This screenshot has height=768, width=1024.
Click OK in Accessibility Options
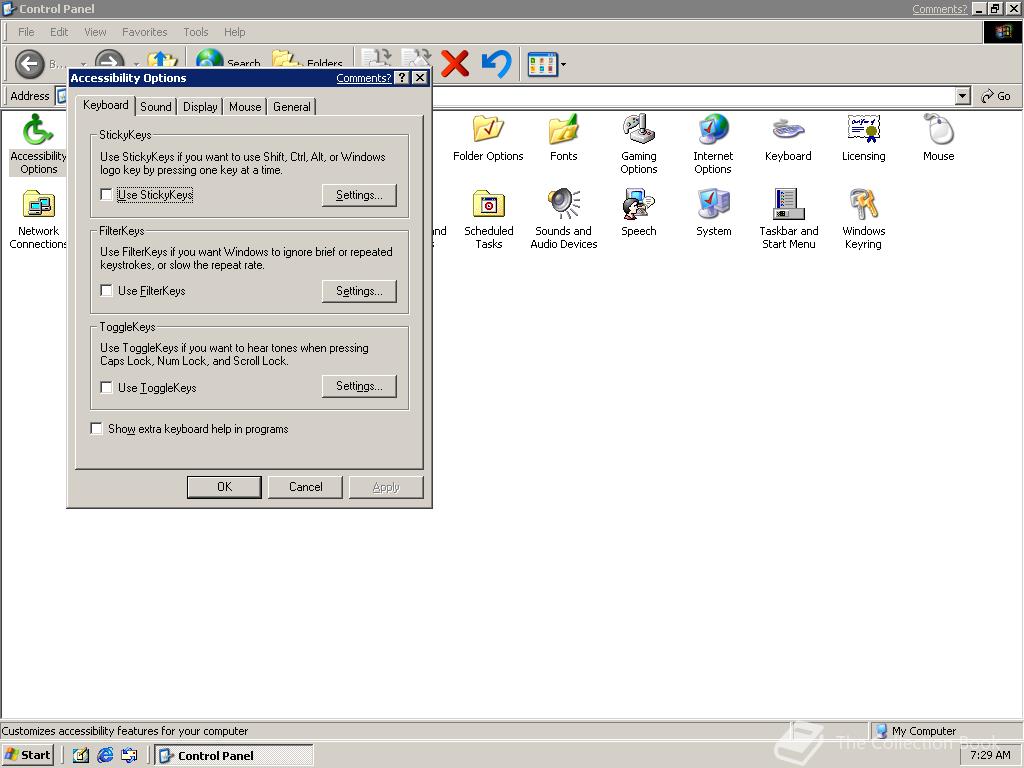[224, 487]
